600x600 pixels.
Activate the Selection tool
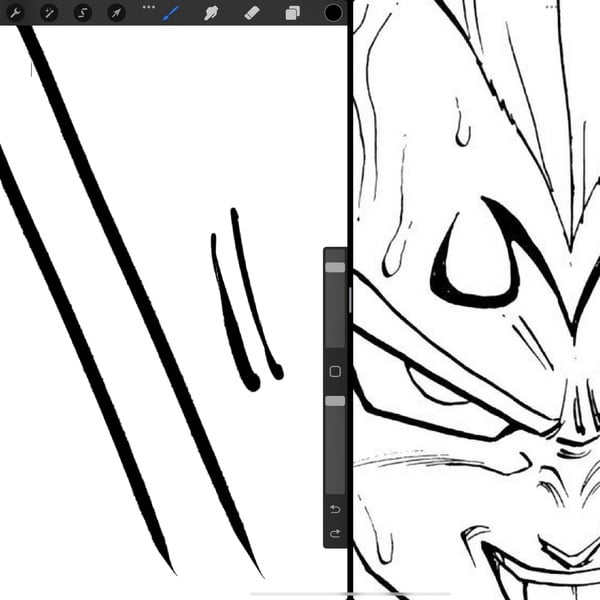[83, 13]
